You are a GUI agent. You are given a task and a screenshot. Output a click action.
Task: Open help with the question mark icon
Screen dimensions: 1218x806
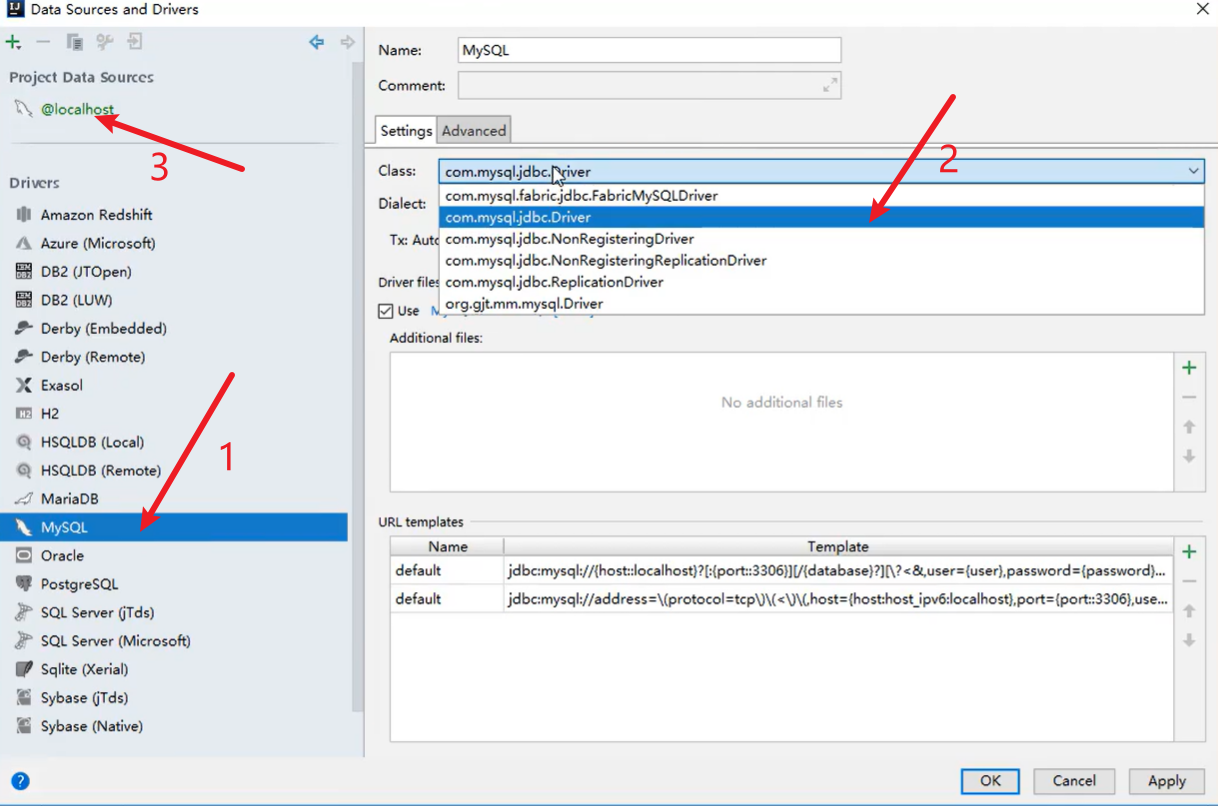tap(20, 781)
